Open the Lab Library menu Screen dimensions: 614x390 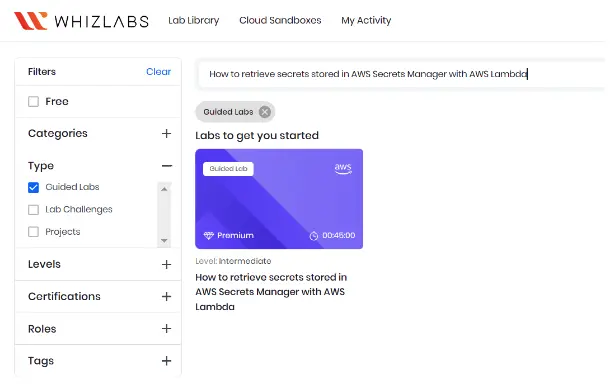click(x=194, y=20)
